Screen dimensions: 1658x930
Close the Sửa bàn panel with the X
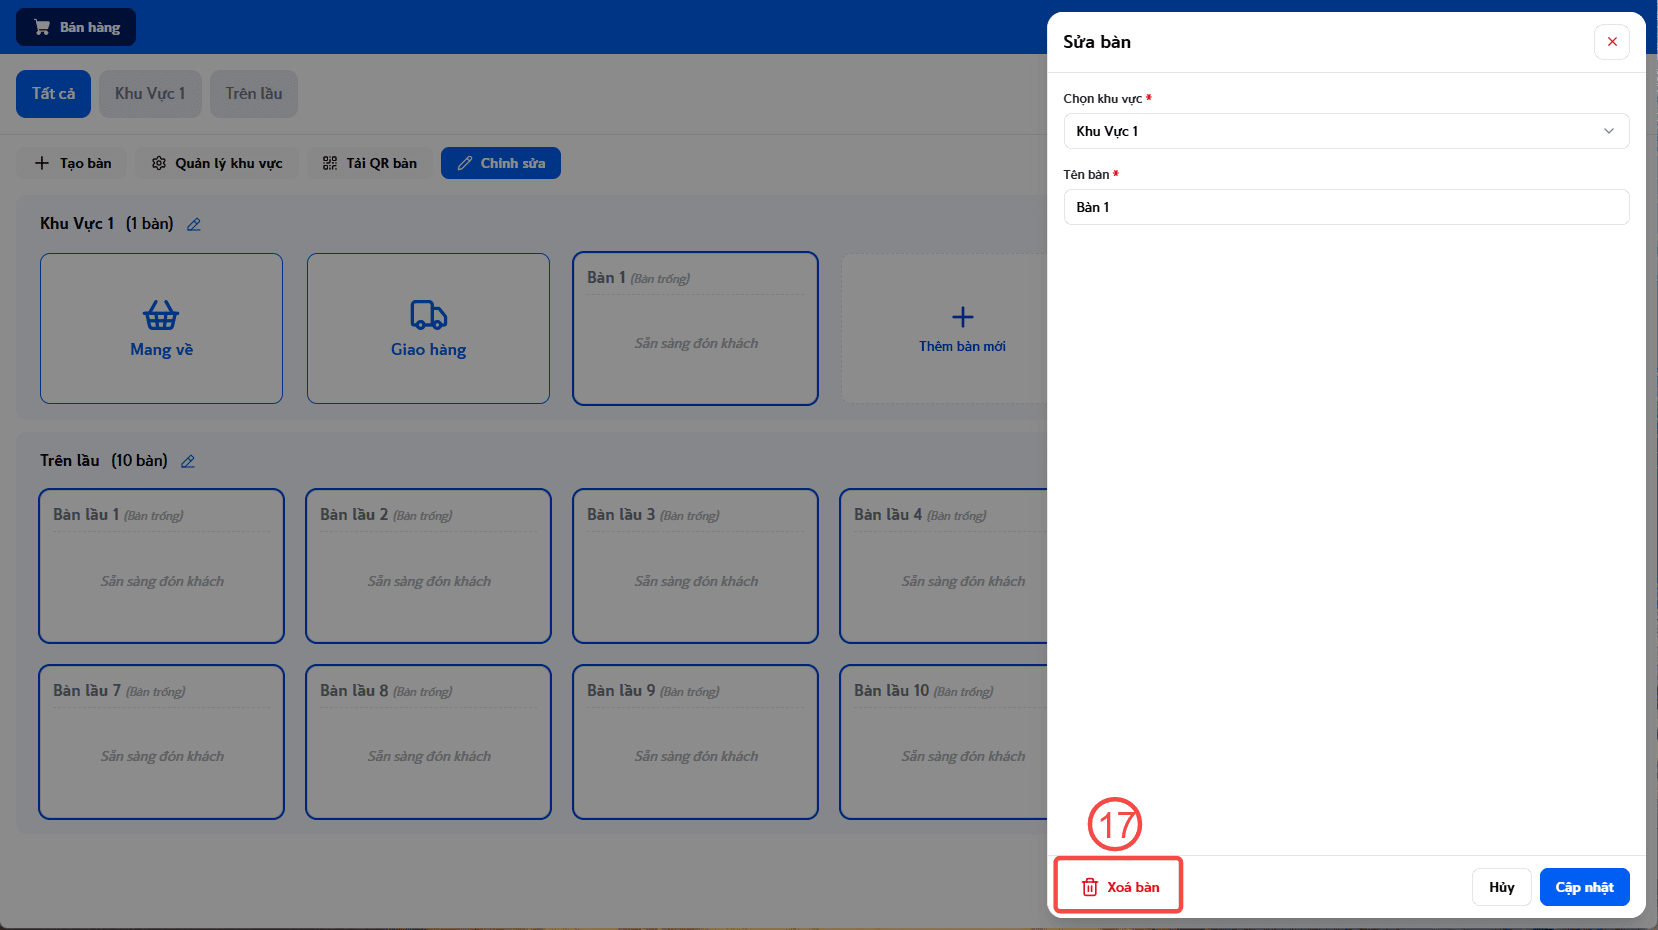(x=1612, y=42)
